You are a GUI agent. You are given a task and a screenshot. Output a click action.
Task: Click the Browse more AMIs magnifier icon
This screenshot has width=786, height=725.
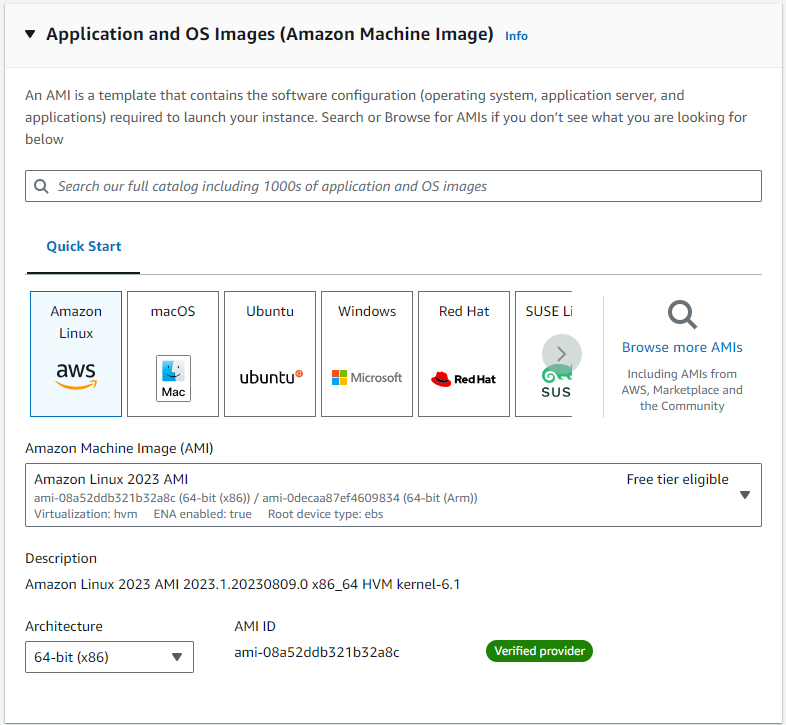[x=682, y=315]
